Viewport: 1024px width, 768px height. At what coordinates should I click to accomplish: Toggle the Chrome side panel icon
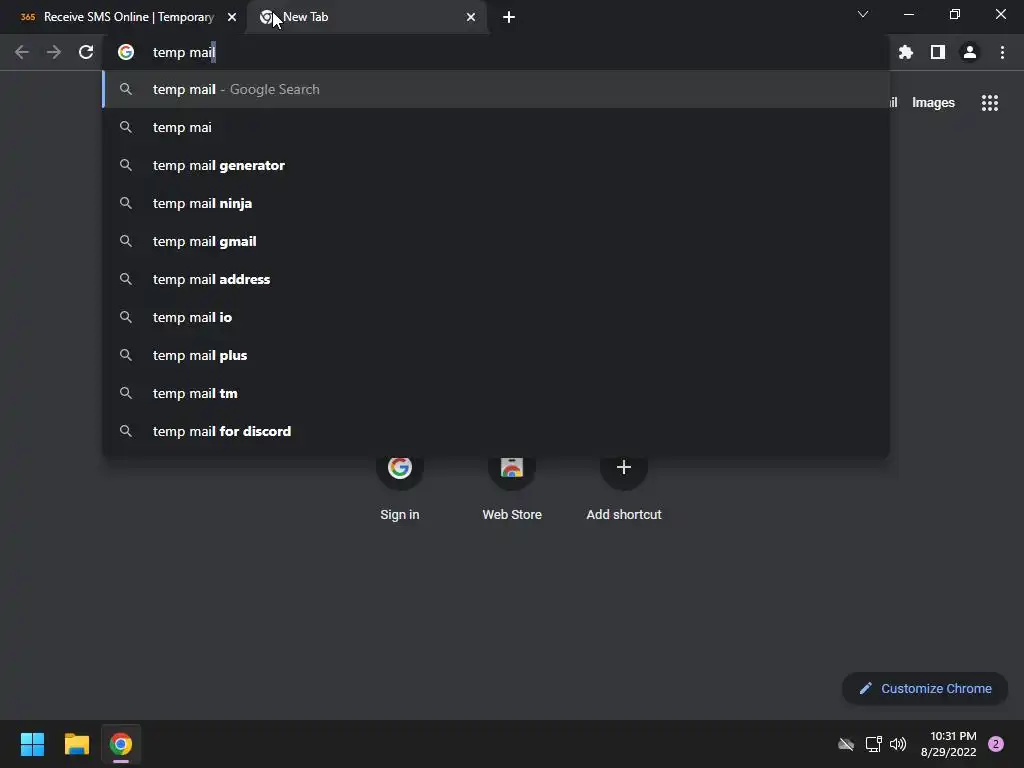pyautogui.click(x=937, y=52)
